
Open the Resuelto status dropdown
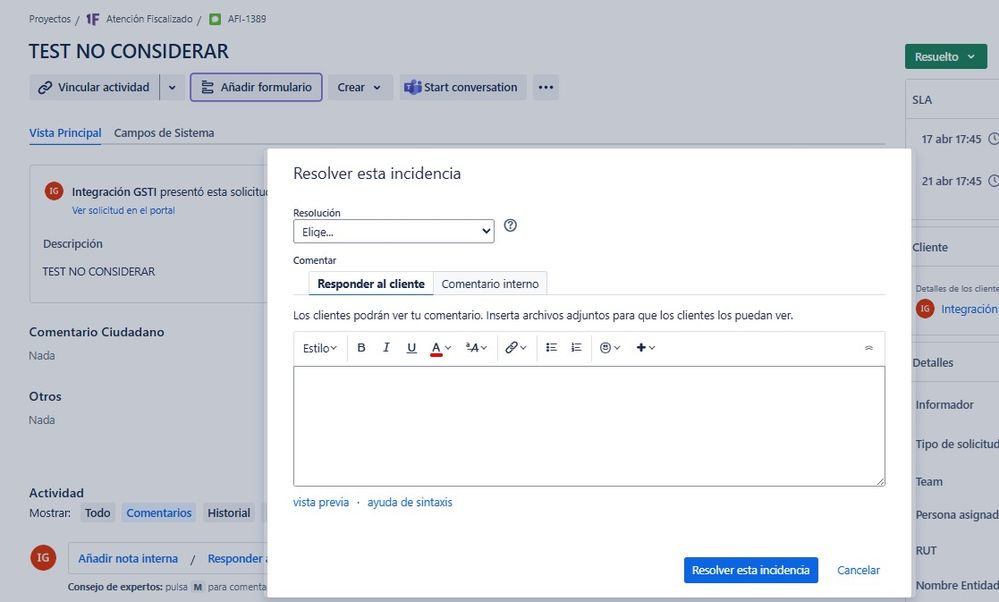pyautogui.click(x=945, y=57)
